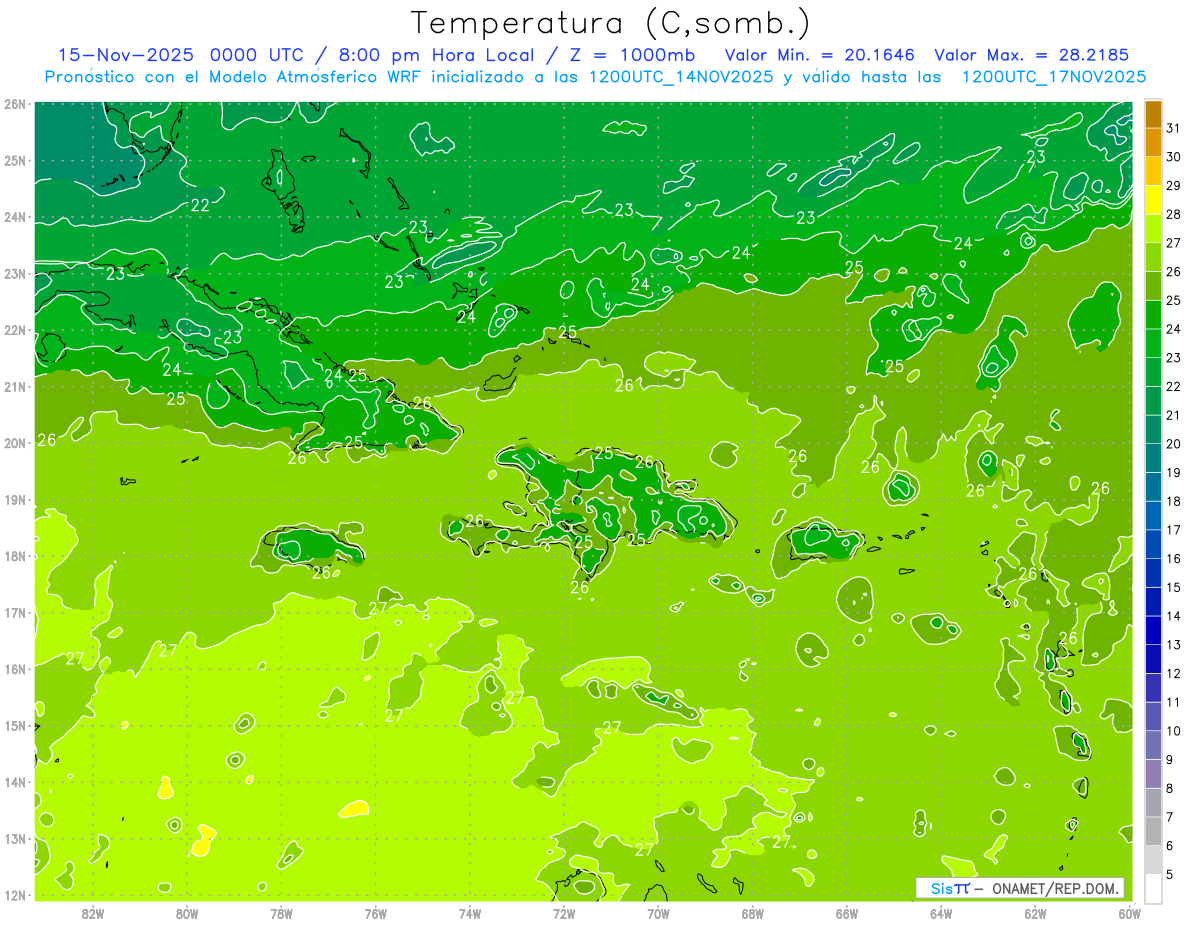Select legend color band between 26 and 27
This screenshot has width=1200, height=927.
[1153, 257]
